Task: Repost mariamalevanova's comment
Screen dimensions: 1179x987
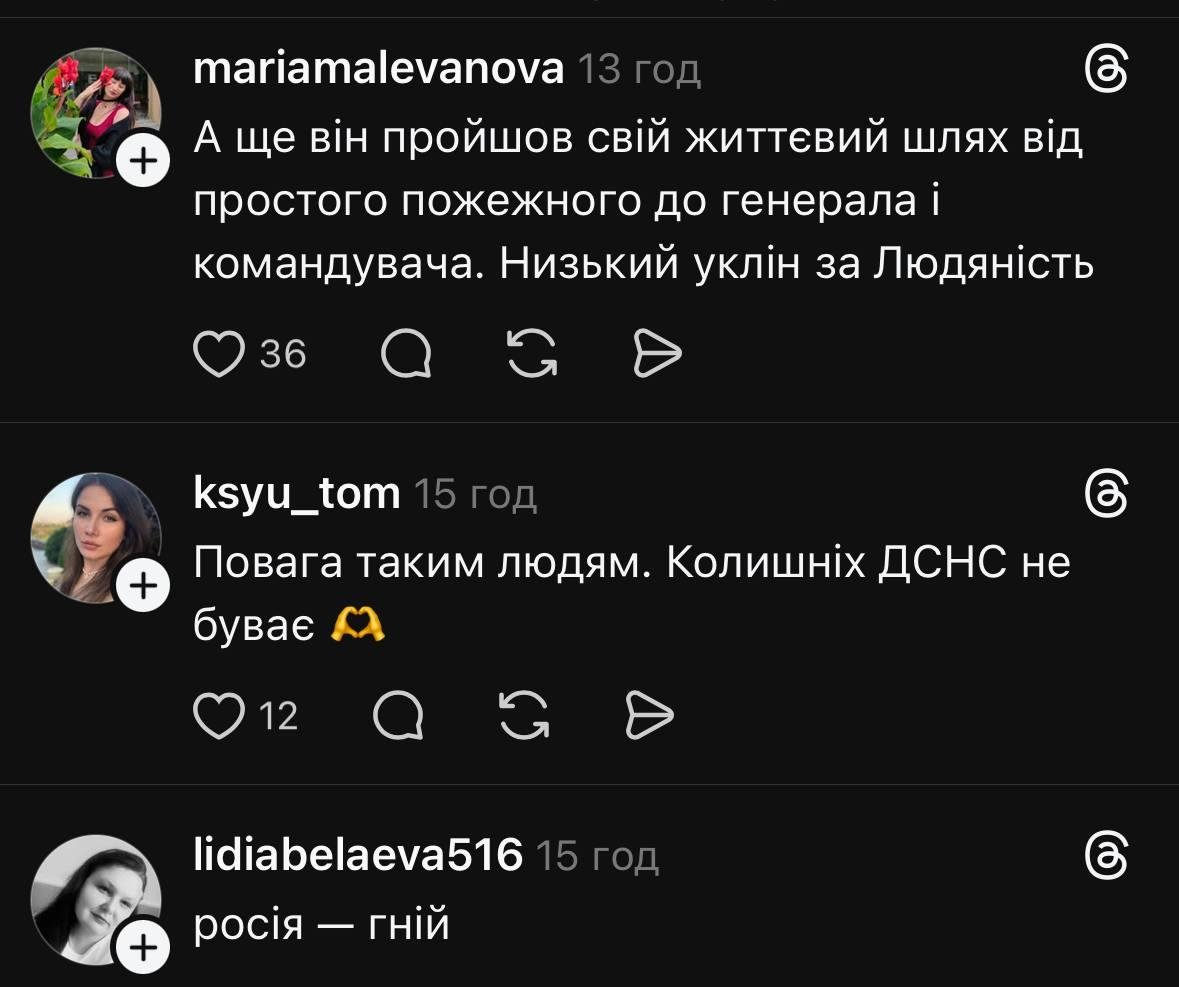Action: (x=532, y=354)
